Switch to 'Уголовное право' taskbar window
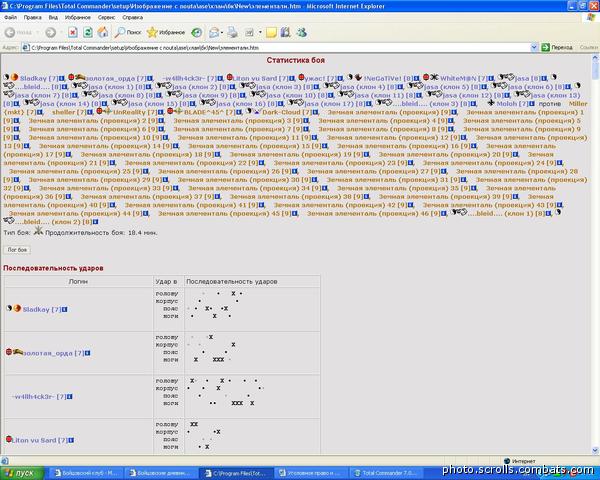The width and height of the screenshot is (600, 480). tap(310, 473)
